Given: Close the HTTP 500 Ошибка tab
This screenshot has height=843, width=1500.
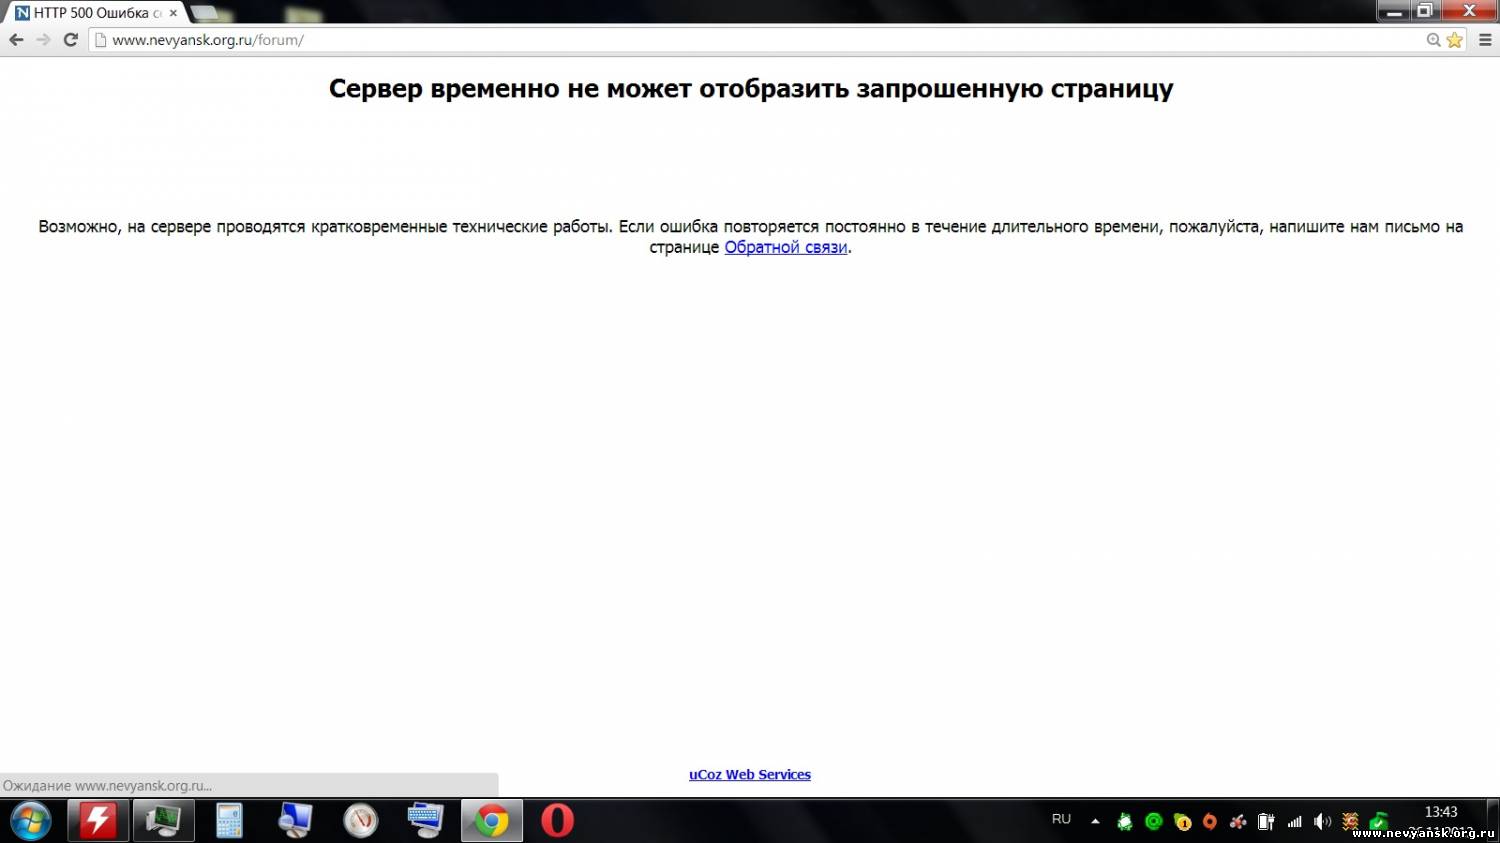Looking at the screenshot, I should click(173, 13).
